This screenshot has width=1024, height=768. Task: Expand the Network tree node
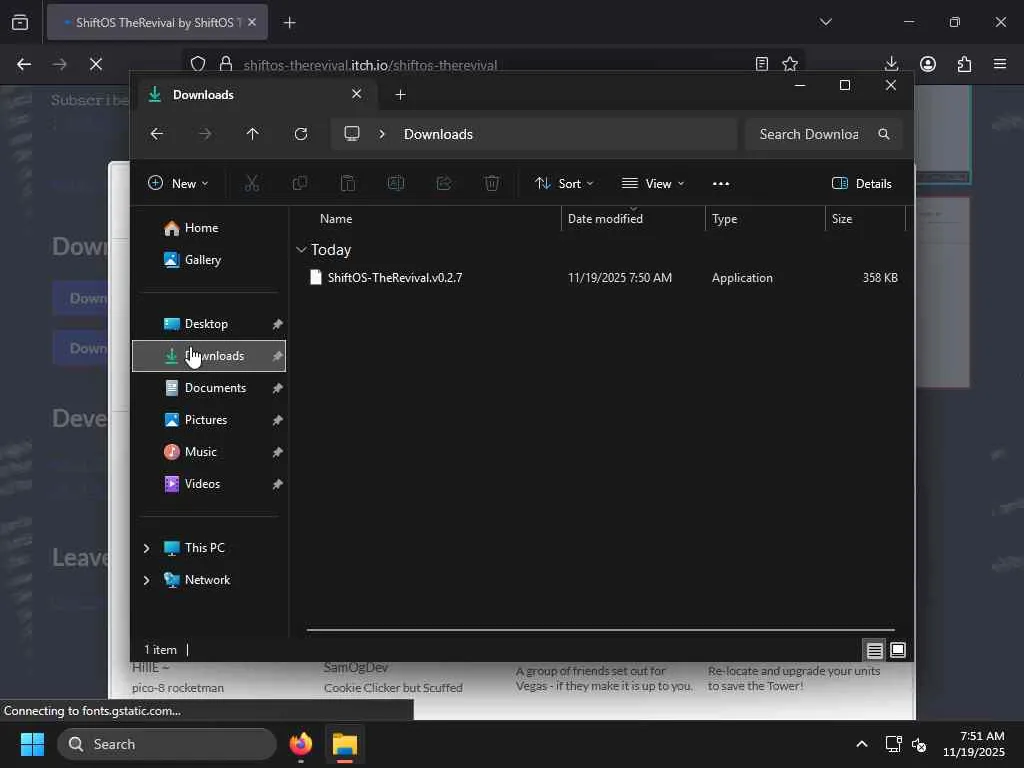click(x=146, y=580)
